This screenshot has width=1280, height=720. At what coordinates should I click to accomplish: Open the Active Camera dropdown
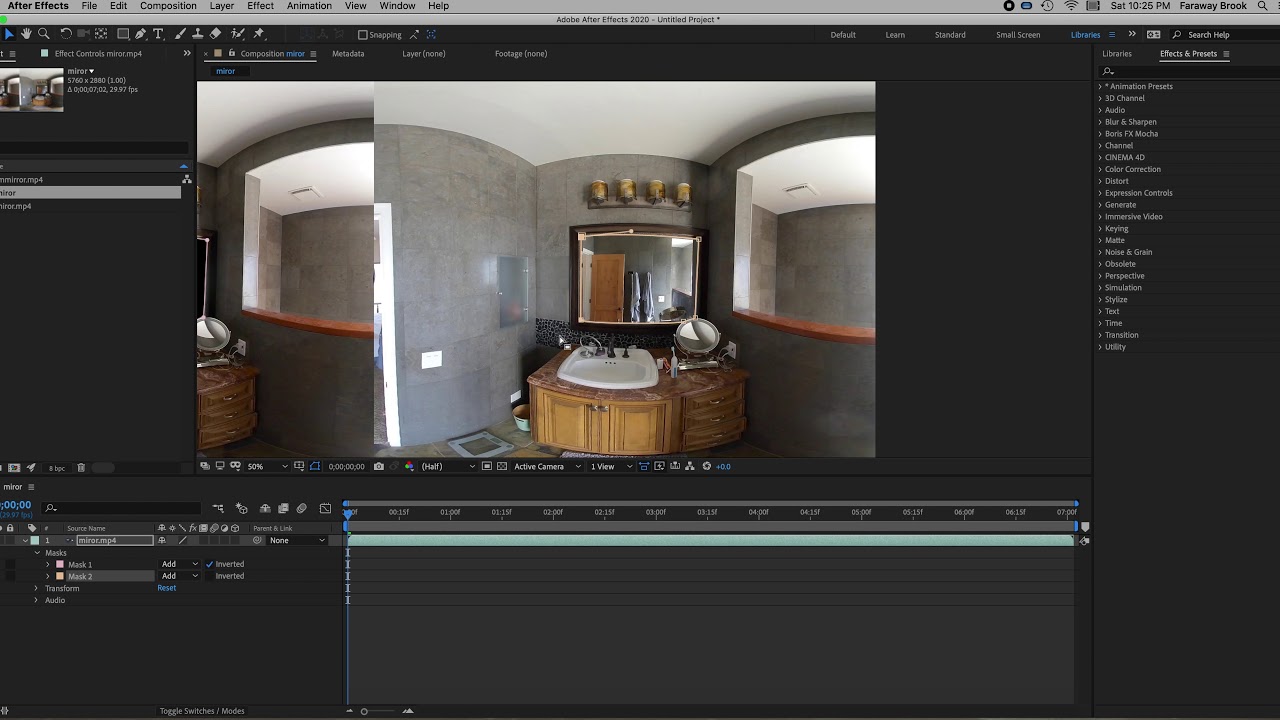point(547,466)
